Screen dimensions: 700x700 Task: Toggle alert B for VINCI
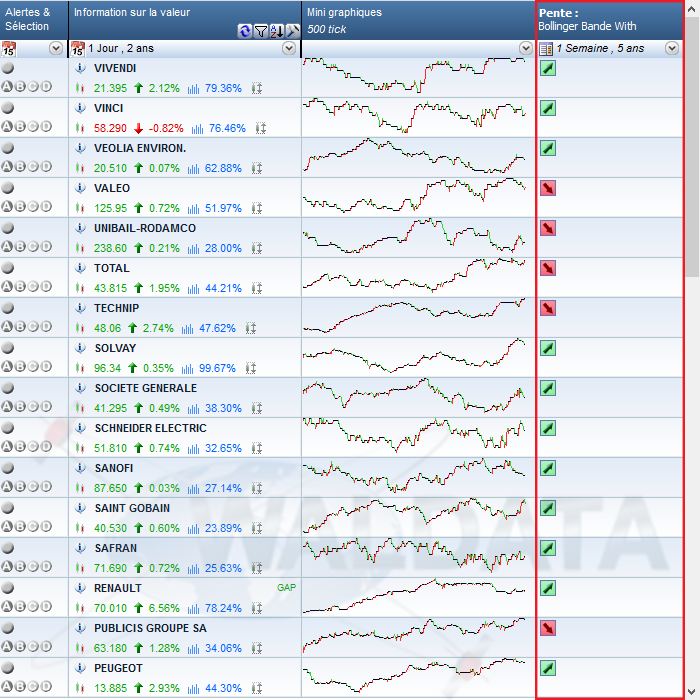[x=20, y=126]
